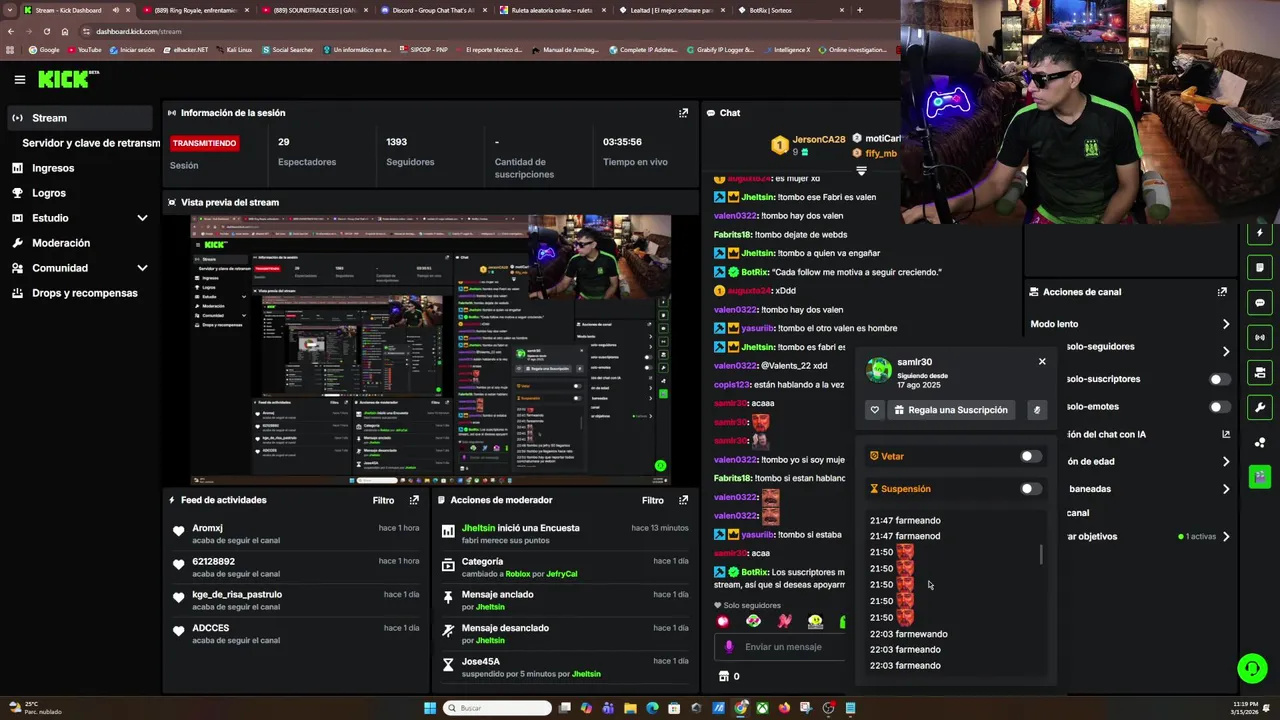Click the Windows taskbar Buscar search box

point(497,708)
